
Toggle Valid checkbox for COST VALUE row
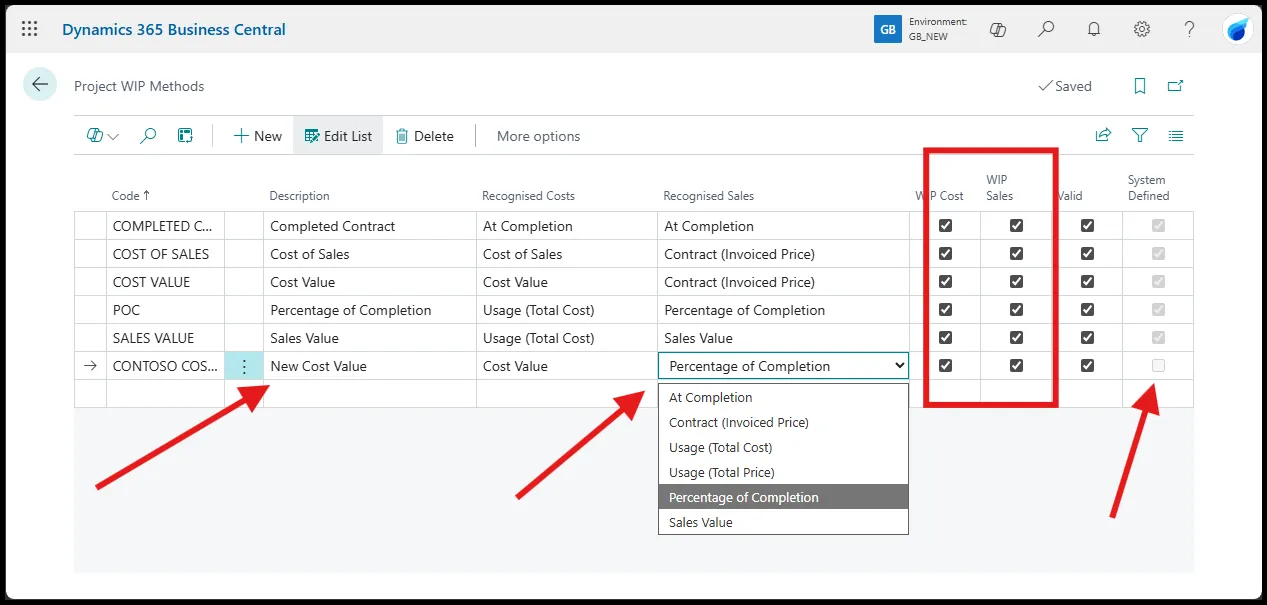(1087, 282)
